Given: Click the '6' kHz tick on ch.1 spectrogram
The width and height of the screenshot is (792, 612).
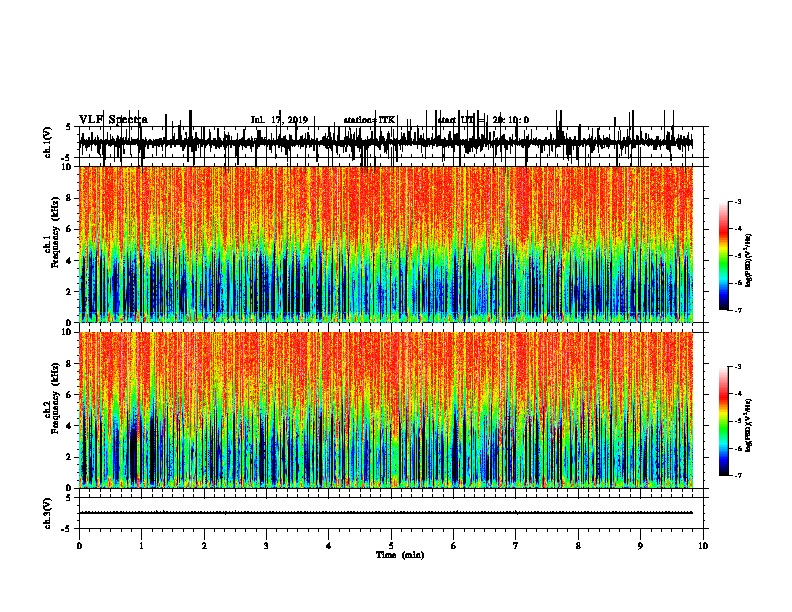Looking at the screenshot, I should pyautogui.click(x=70, y=229).
